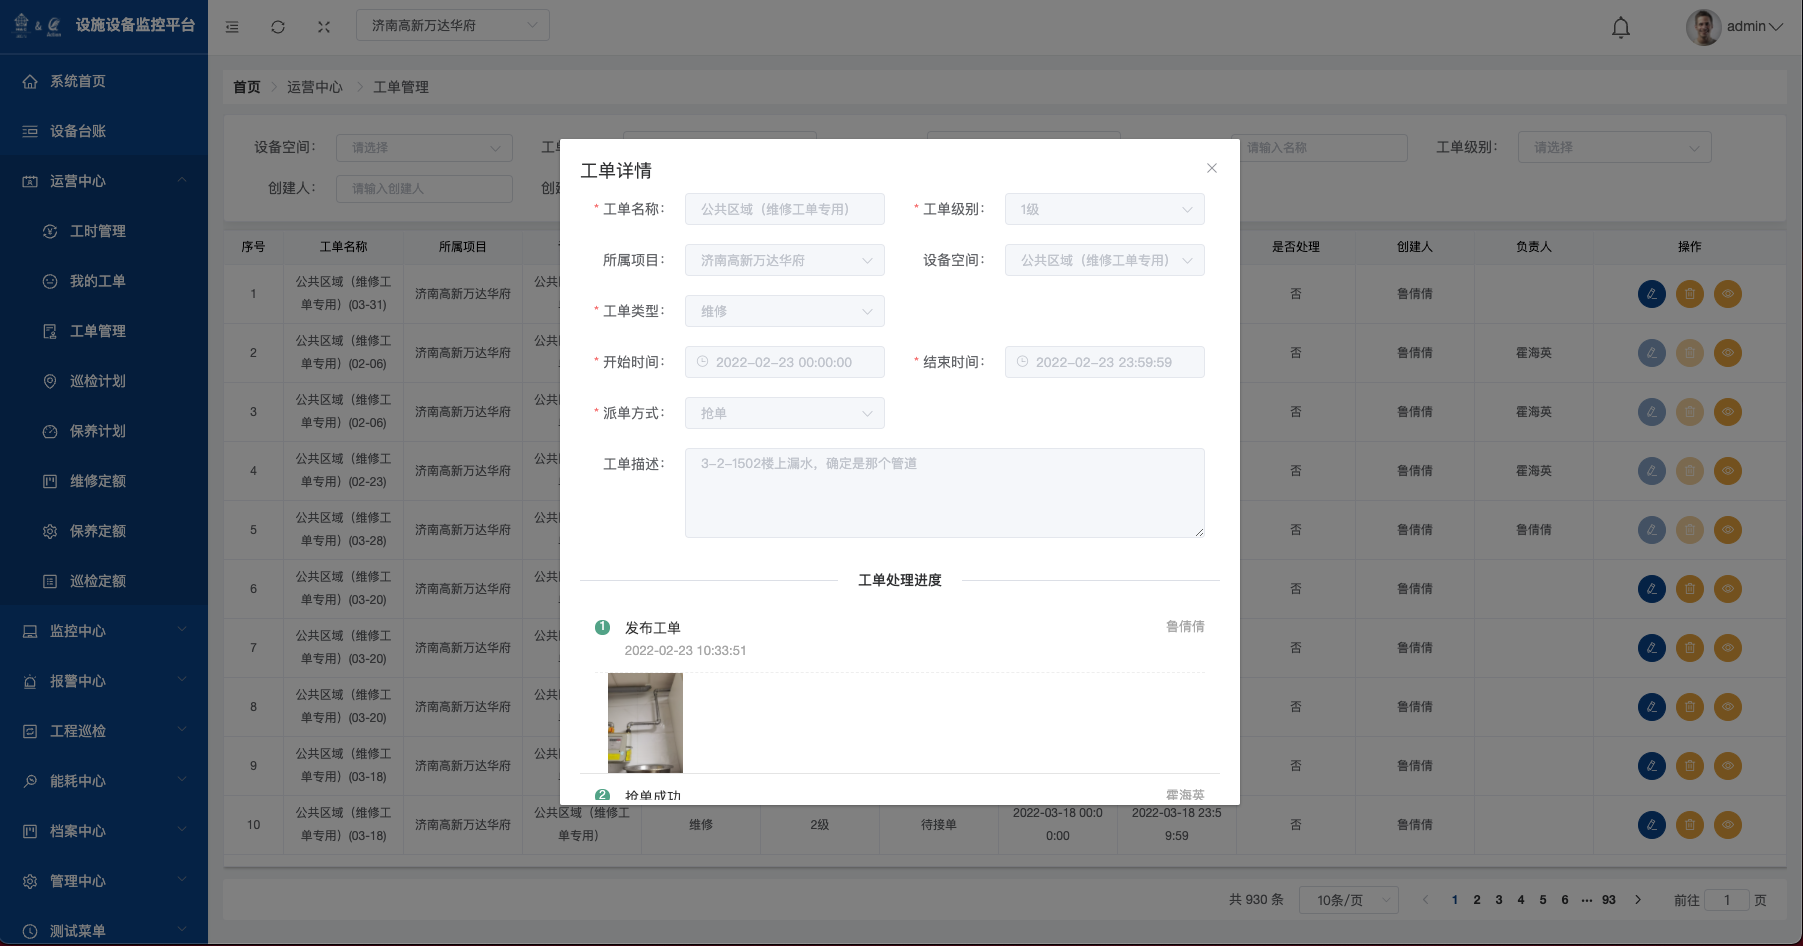Click the blue edit icon in row 1
The height and width of the screenshot is (946, 1803).
click(x=1651, y=294)
